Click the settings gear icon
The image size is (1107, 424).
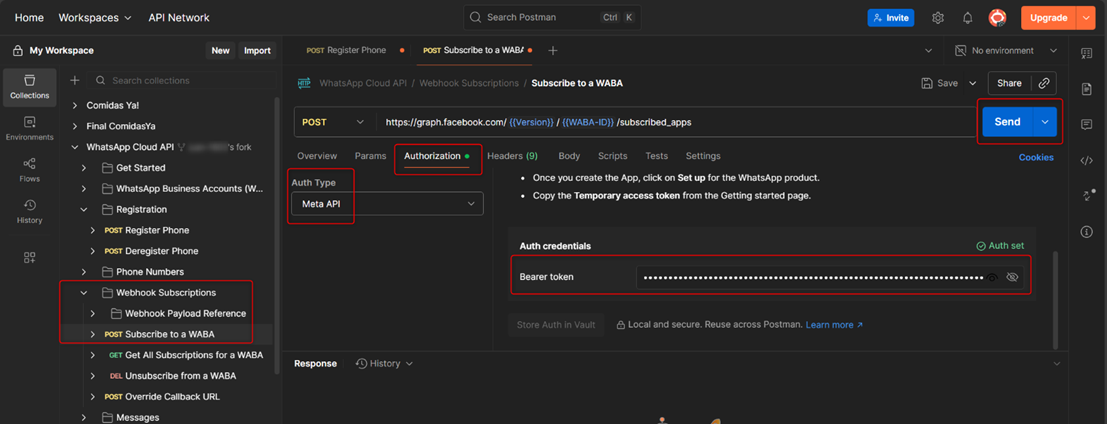(937, 18)
